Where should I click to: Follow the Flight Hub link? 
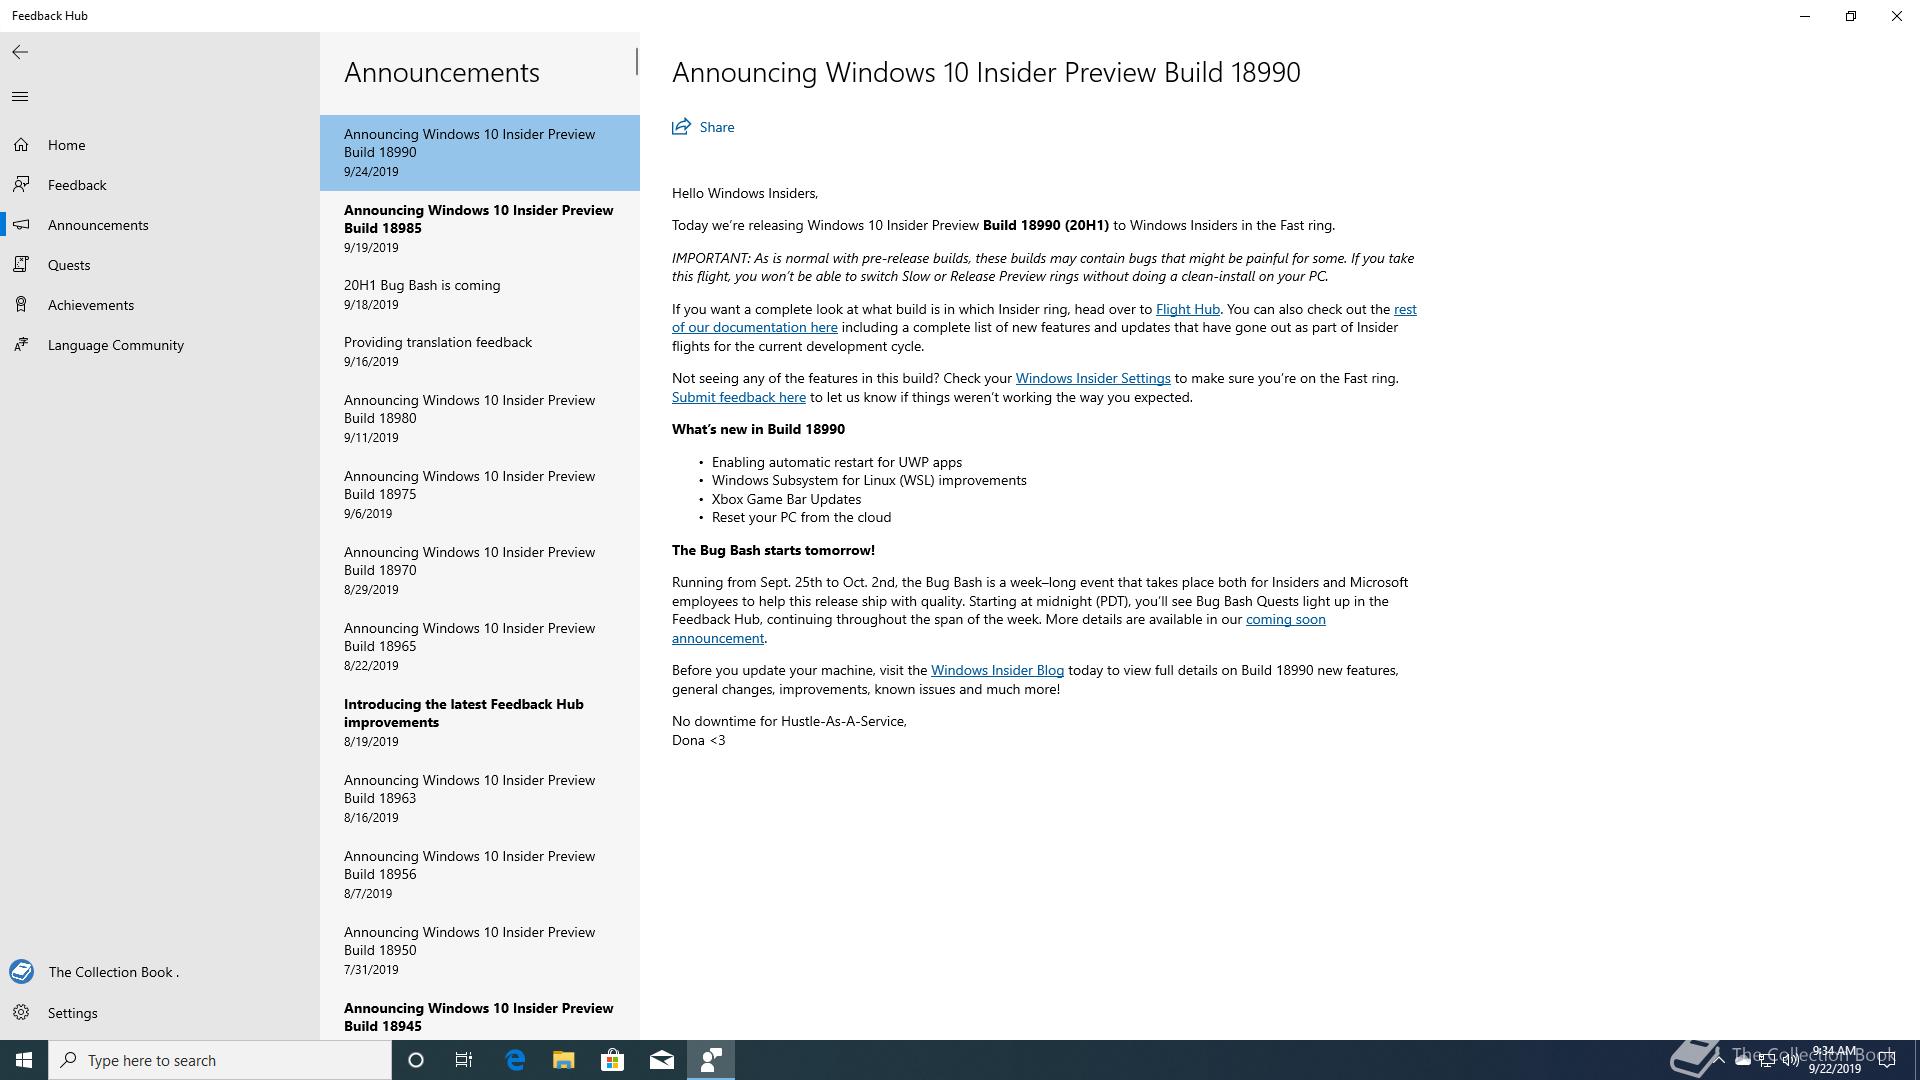click(x=1187, y=309)
